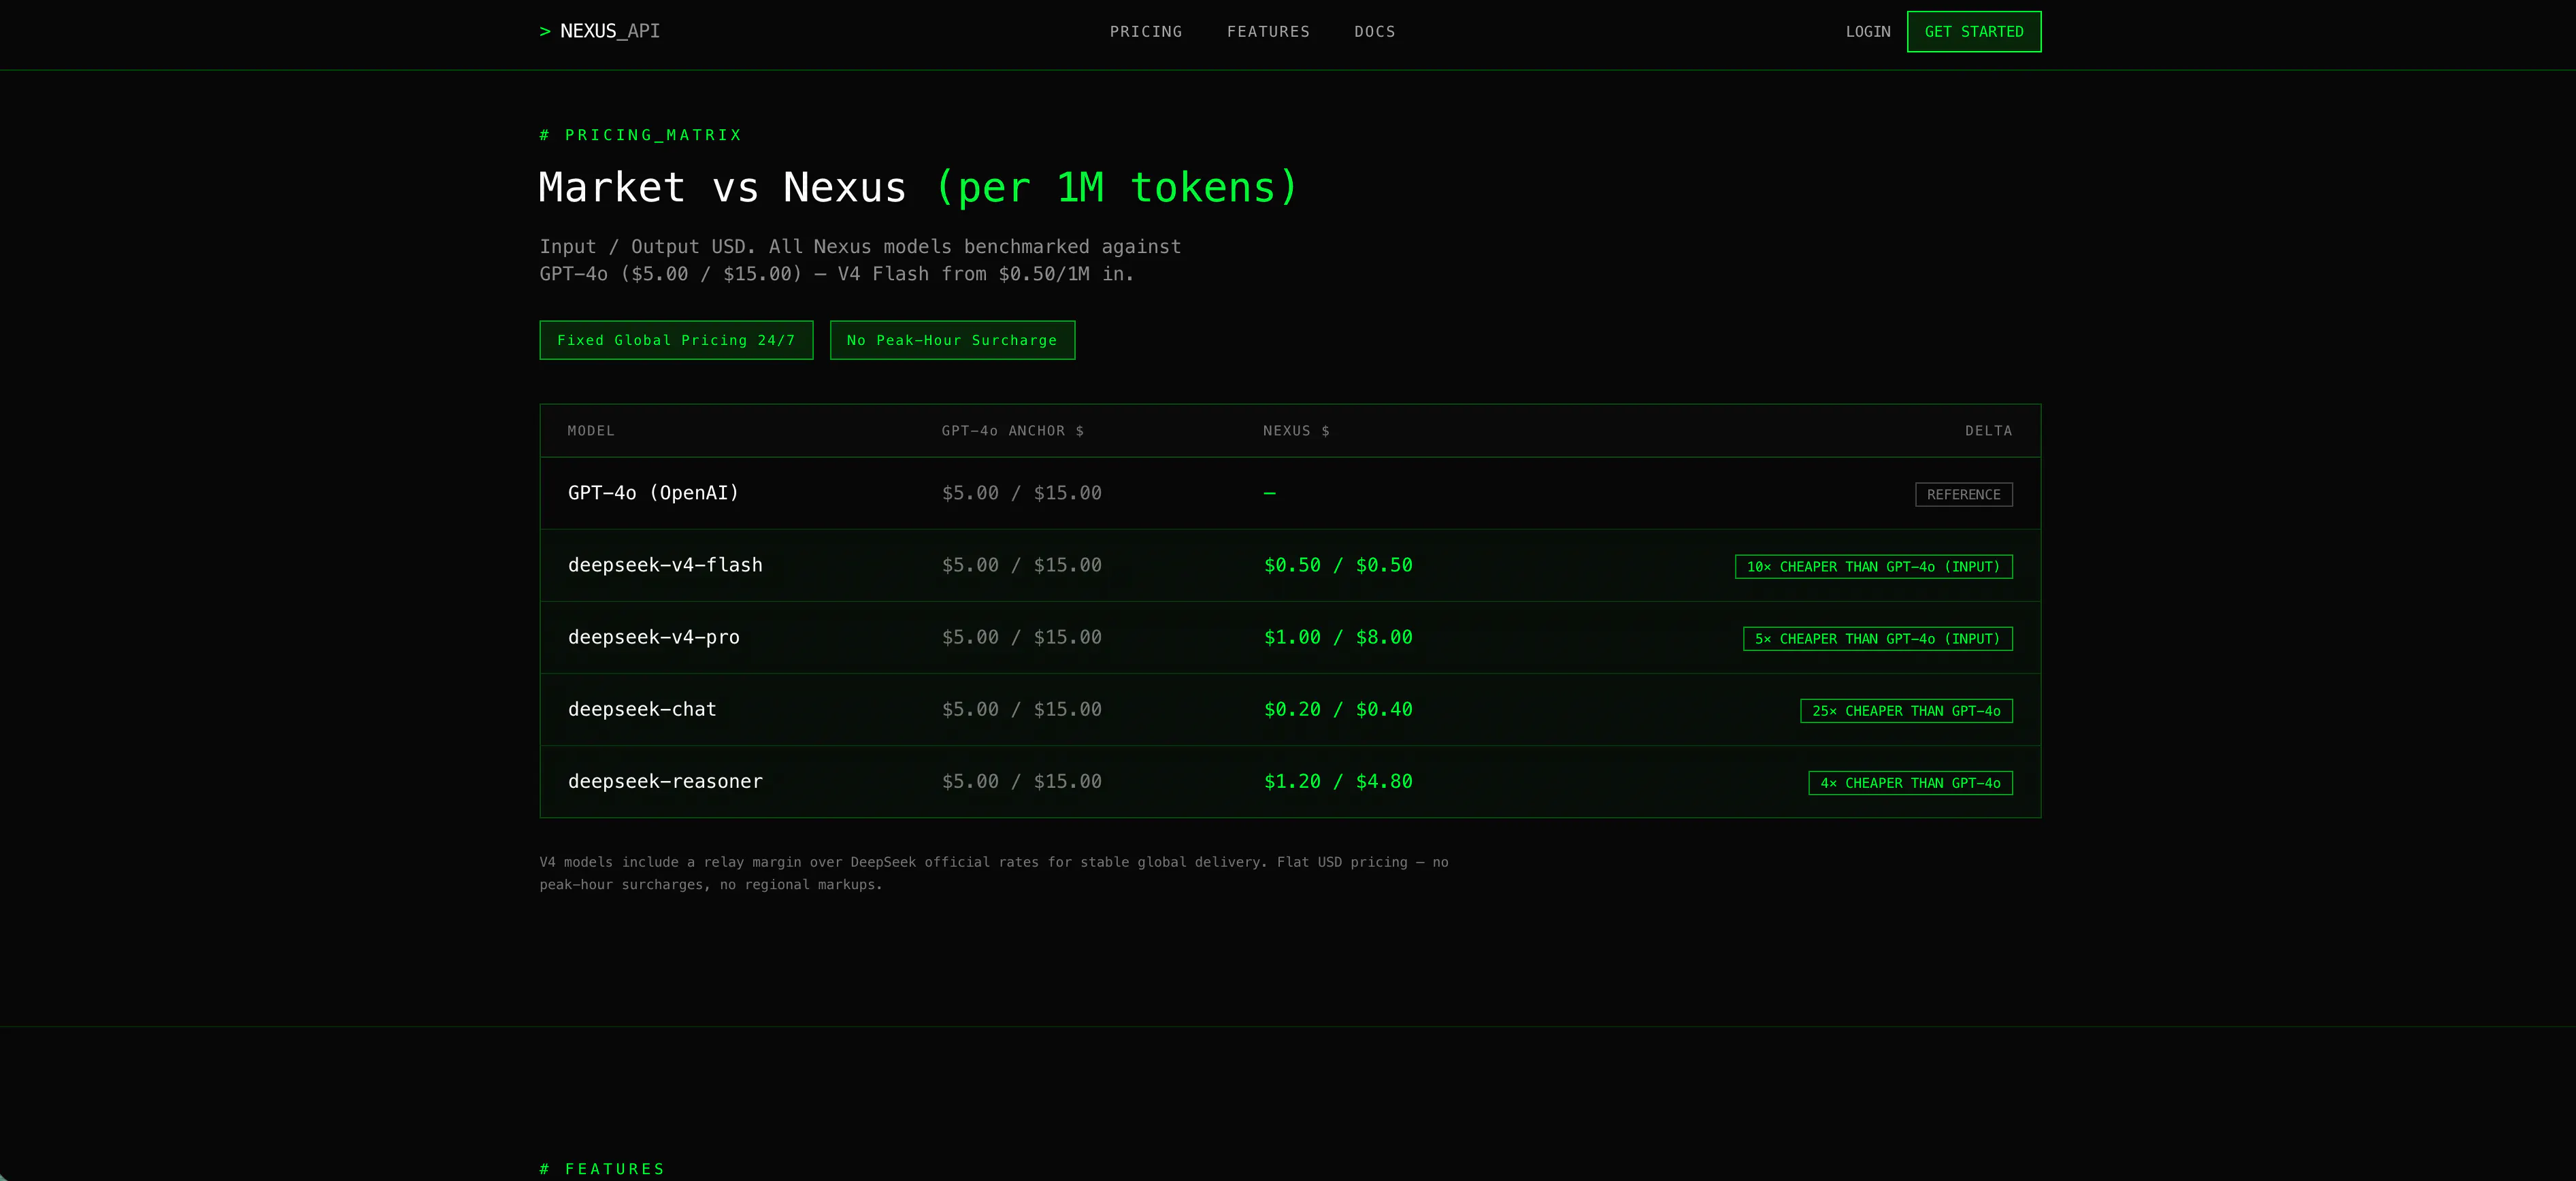The height and width of the screenshot is (1181, 2576).
Task: Click the GPT-4o ANCHOR $ column header
Action: tap(1012, 431)
